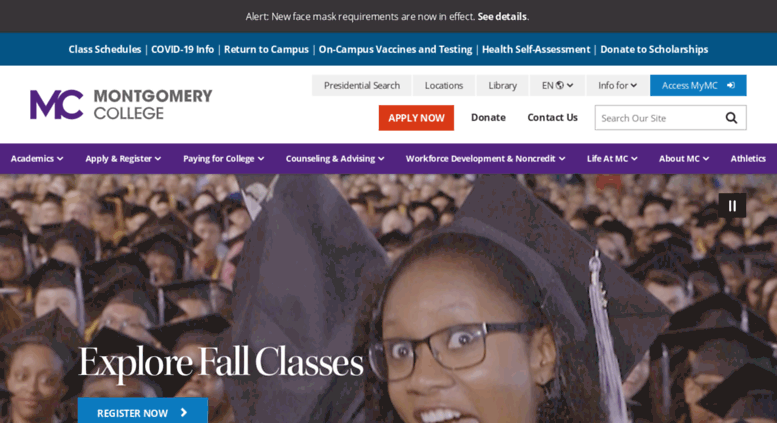Click into the Search Our Site field
The height and width of the screenshot is (423, 777).
coord(659,118)
